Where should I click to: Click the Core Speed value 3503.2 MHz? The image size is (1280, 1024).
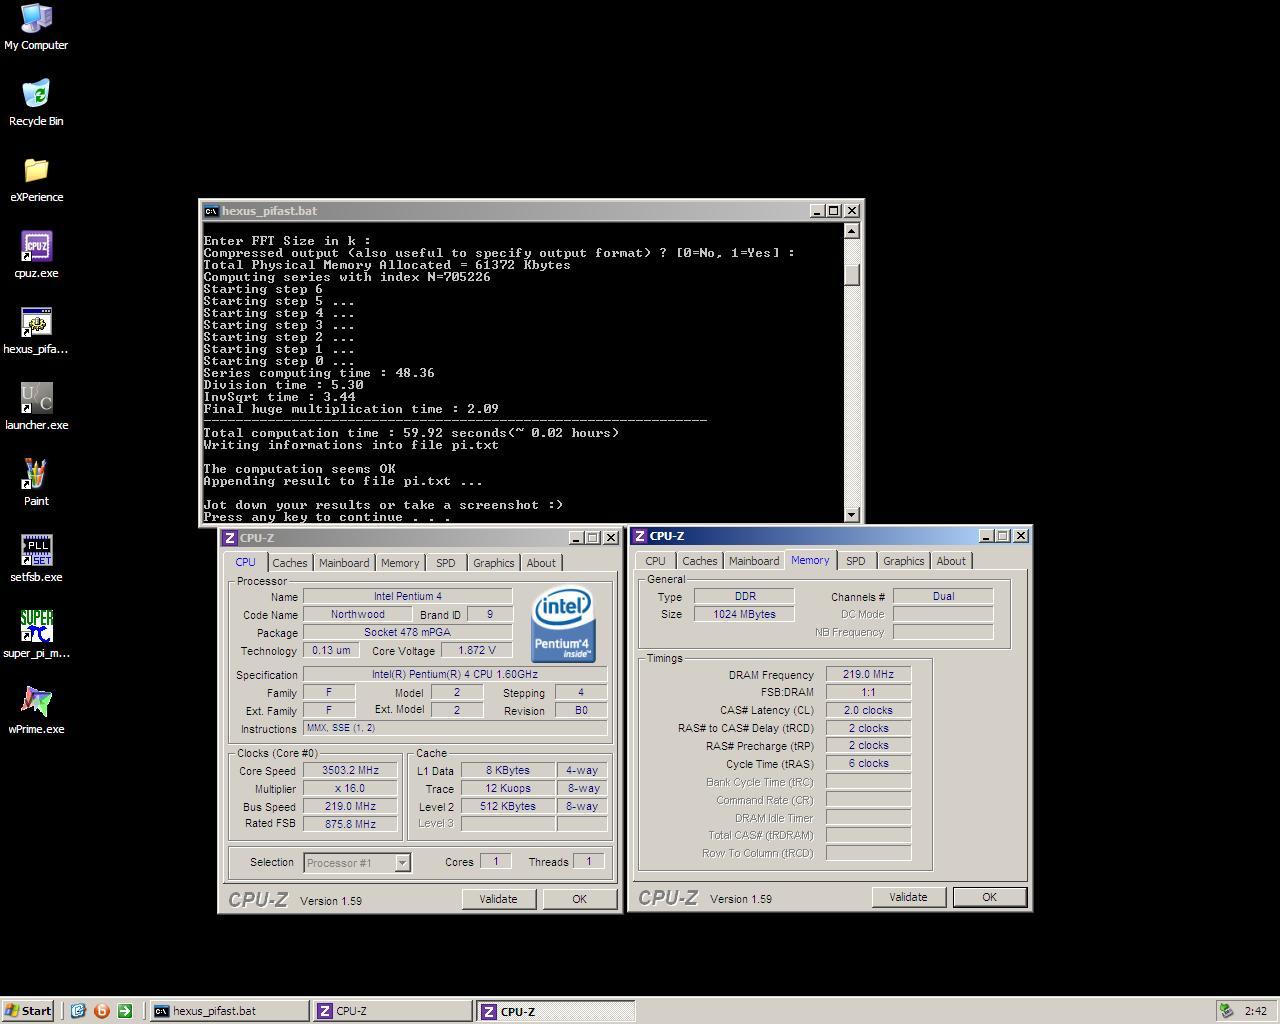coord(350,771)
